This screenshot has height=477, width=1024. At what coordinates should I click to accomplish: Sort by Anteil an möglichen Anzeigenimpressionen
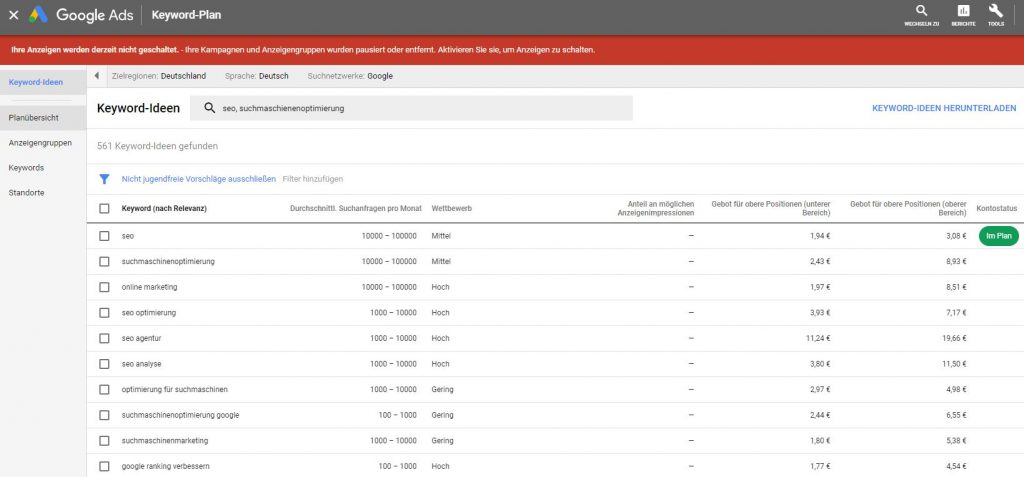tap(656, 208)
